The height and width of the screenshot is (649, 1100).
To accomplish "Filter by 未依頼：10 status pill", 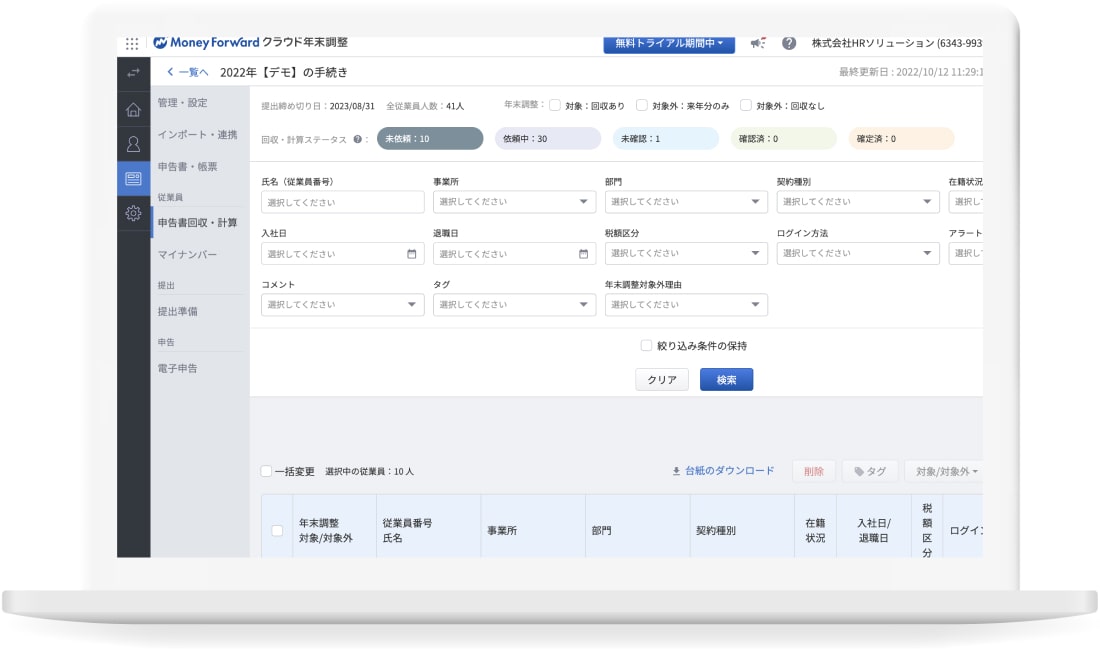I will tap(430, 139).
